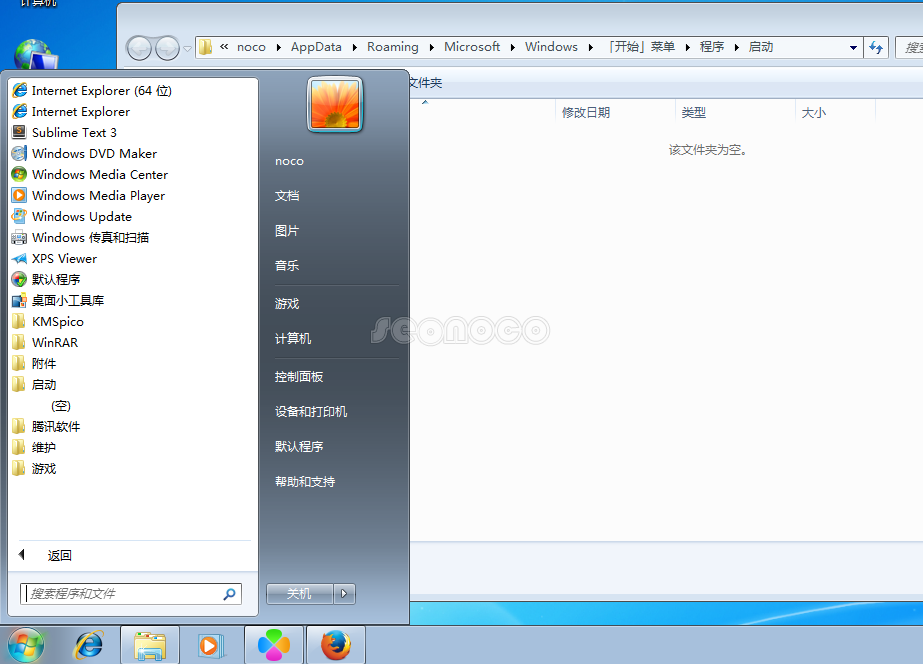The height and width of the screenshot is (664, 923).
Task: Click the Firefox icon on taskbar
Action: 335,645
